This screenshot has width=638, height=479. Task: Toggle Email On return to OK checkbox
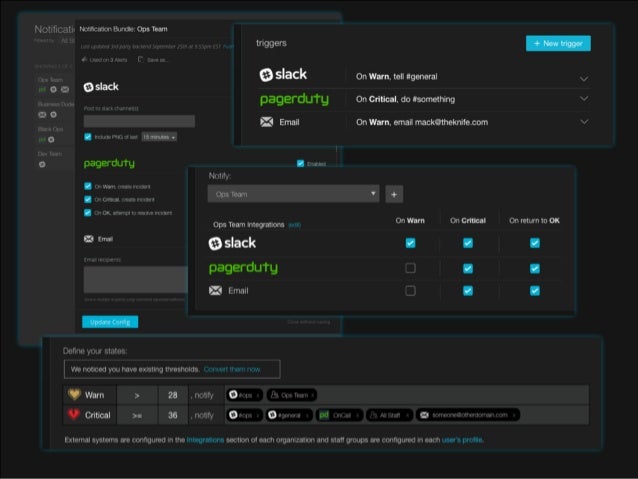pos(535,291)
